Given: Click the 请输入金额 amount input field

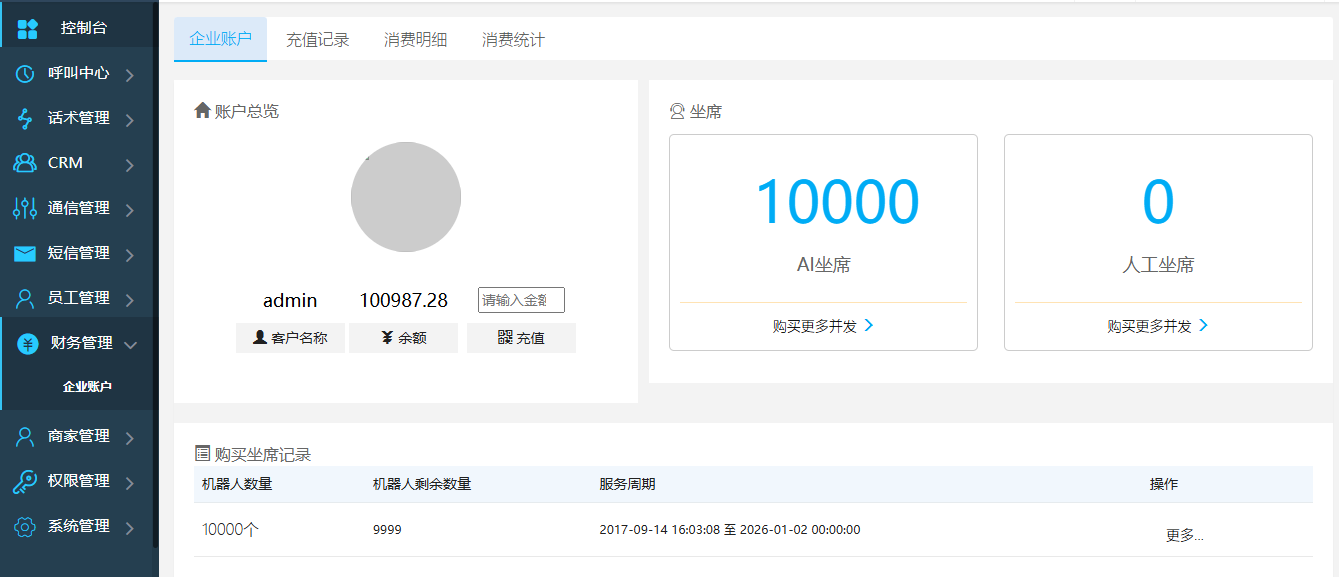Looking at the screenshot, I should click(520, 300).
